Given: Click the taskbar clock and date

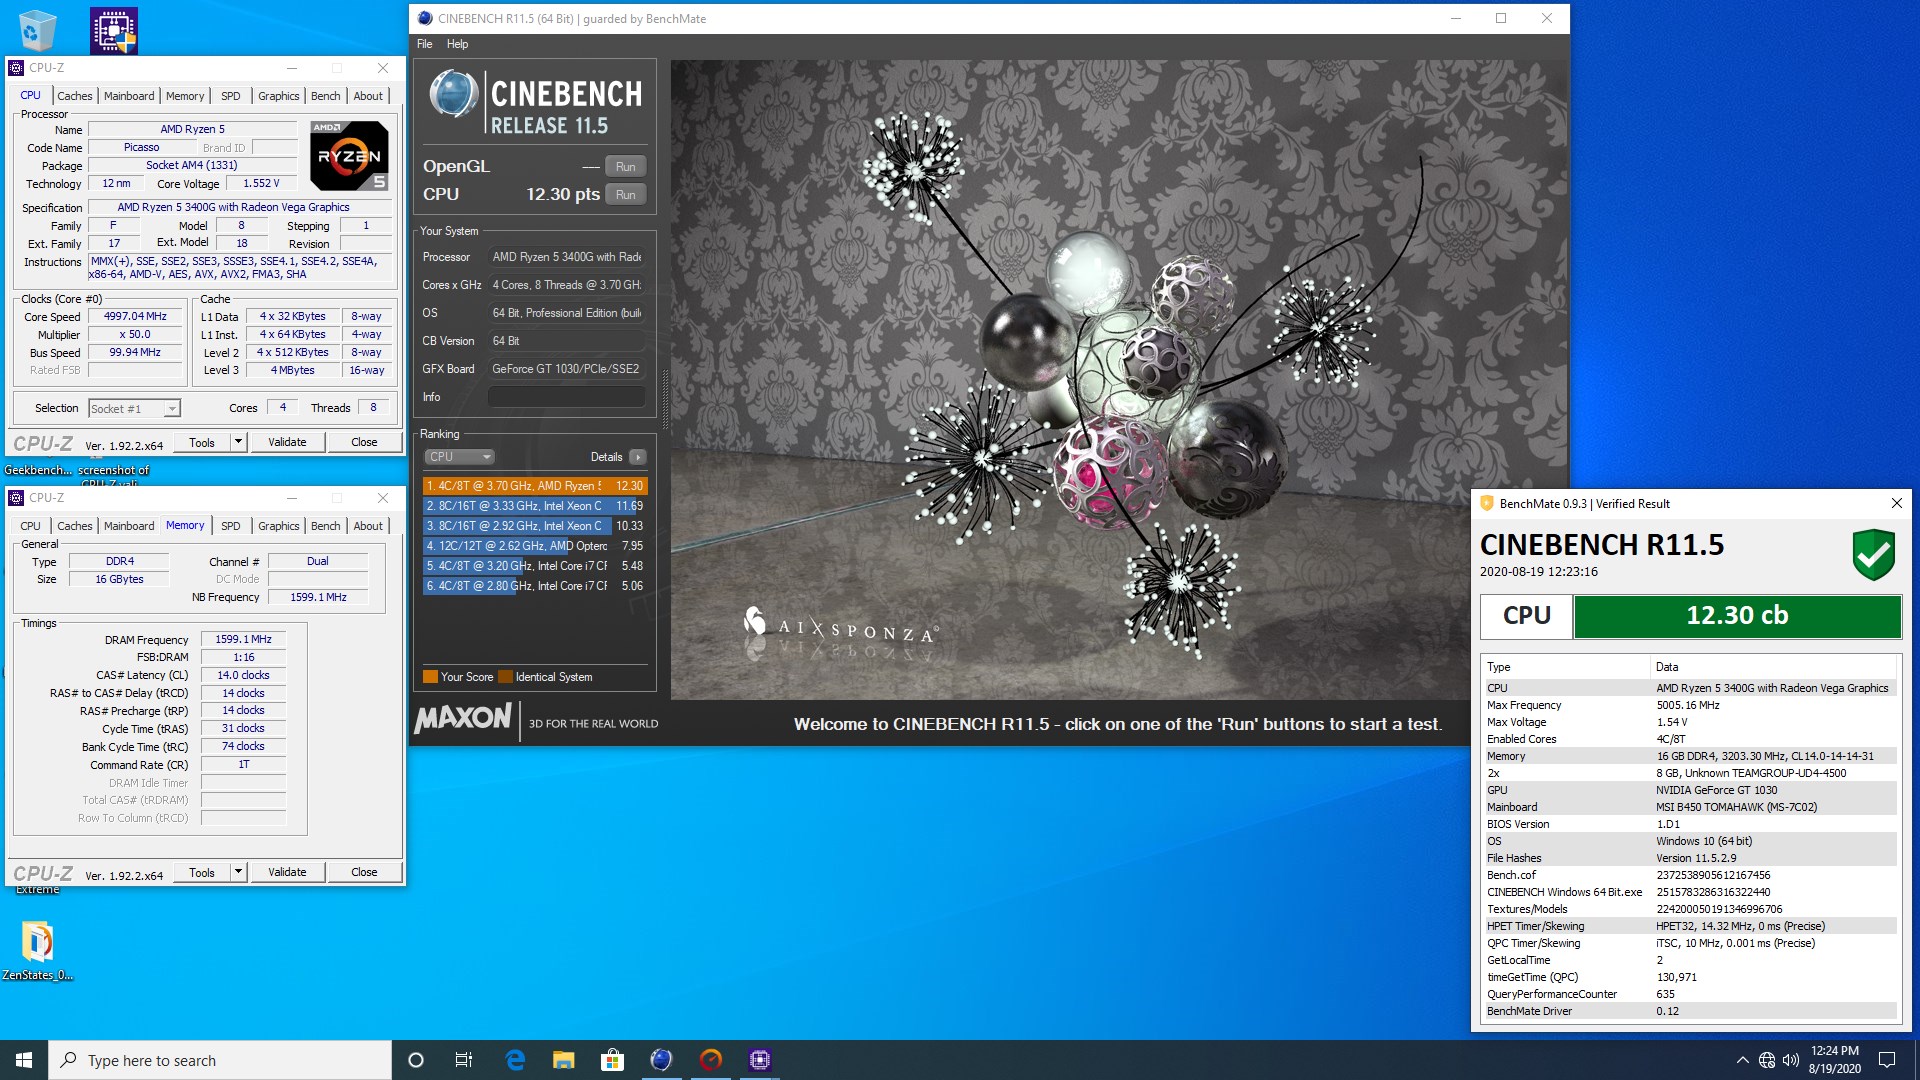Looking at the screenshot, I should (1834, 1060).
